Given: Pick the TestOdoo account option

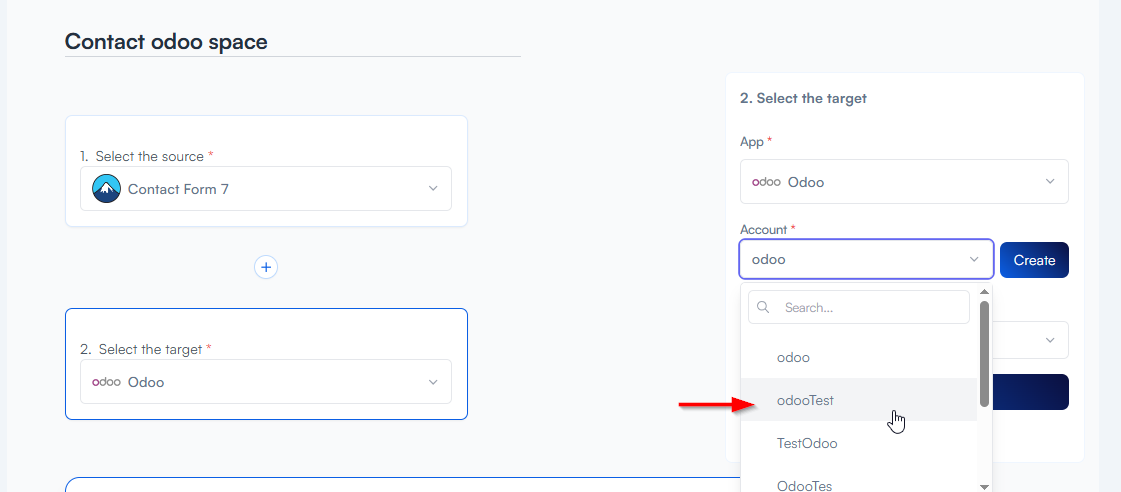Looking at the screenshot, I should pyautogui.click(x=807, y=443).
